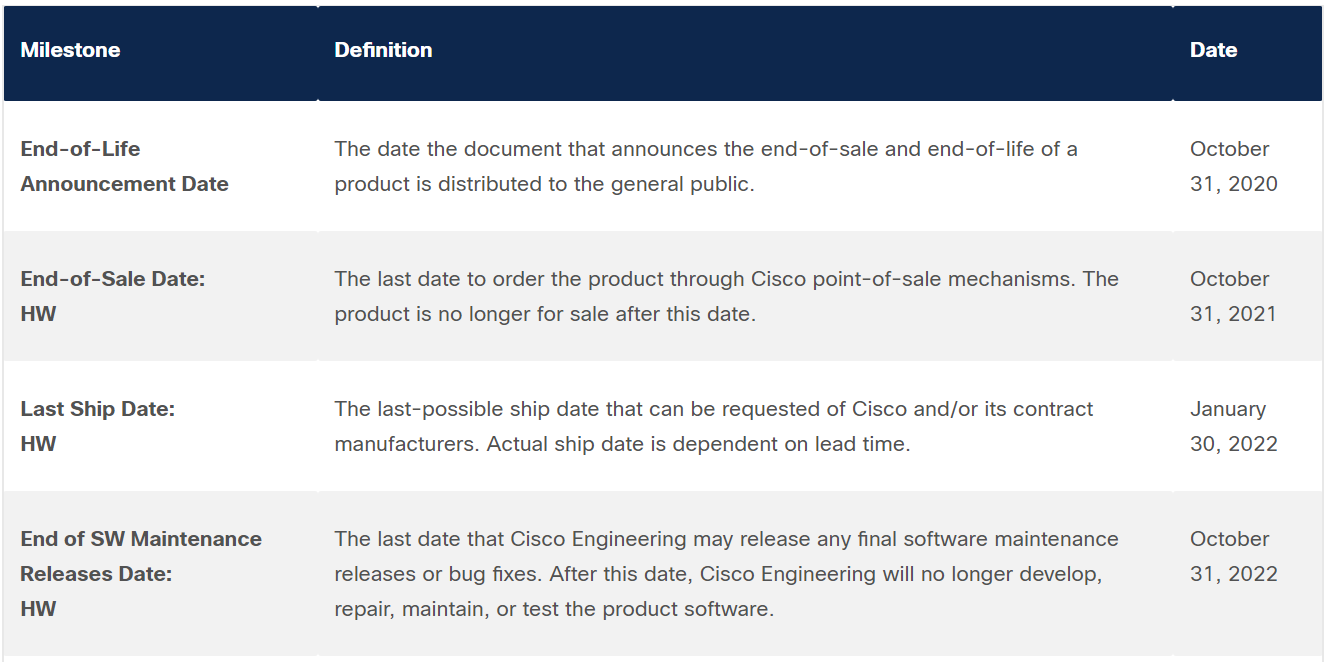
Task: Click the Date column header
Action: coord(1213,50)
